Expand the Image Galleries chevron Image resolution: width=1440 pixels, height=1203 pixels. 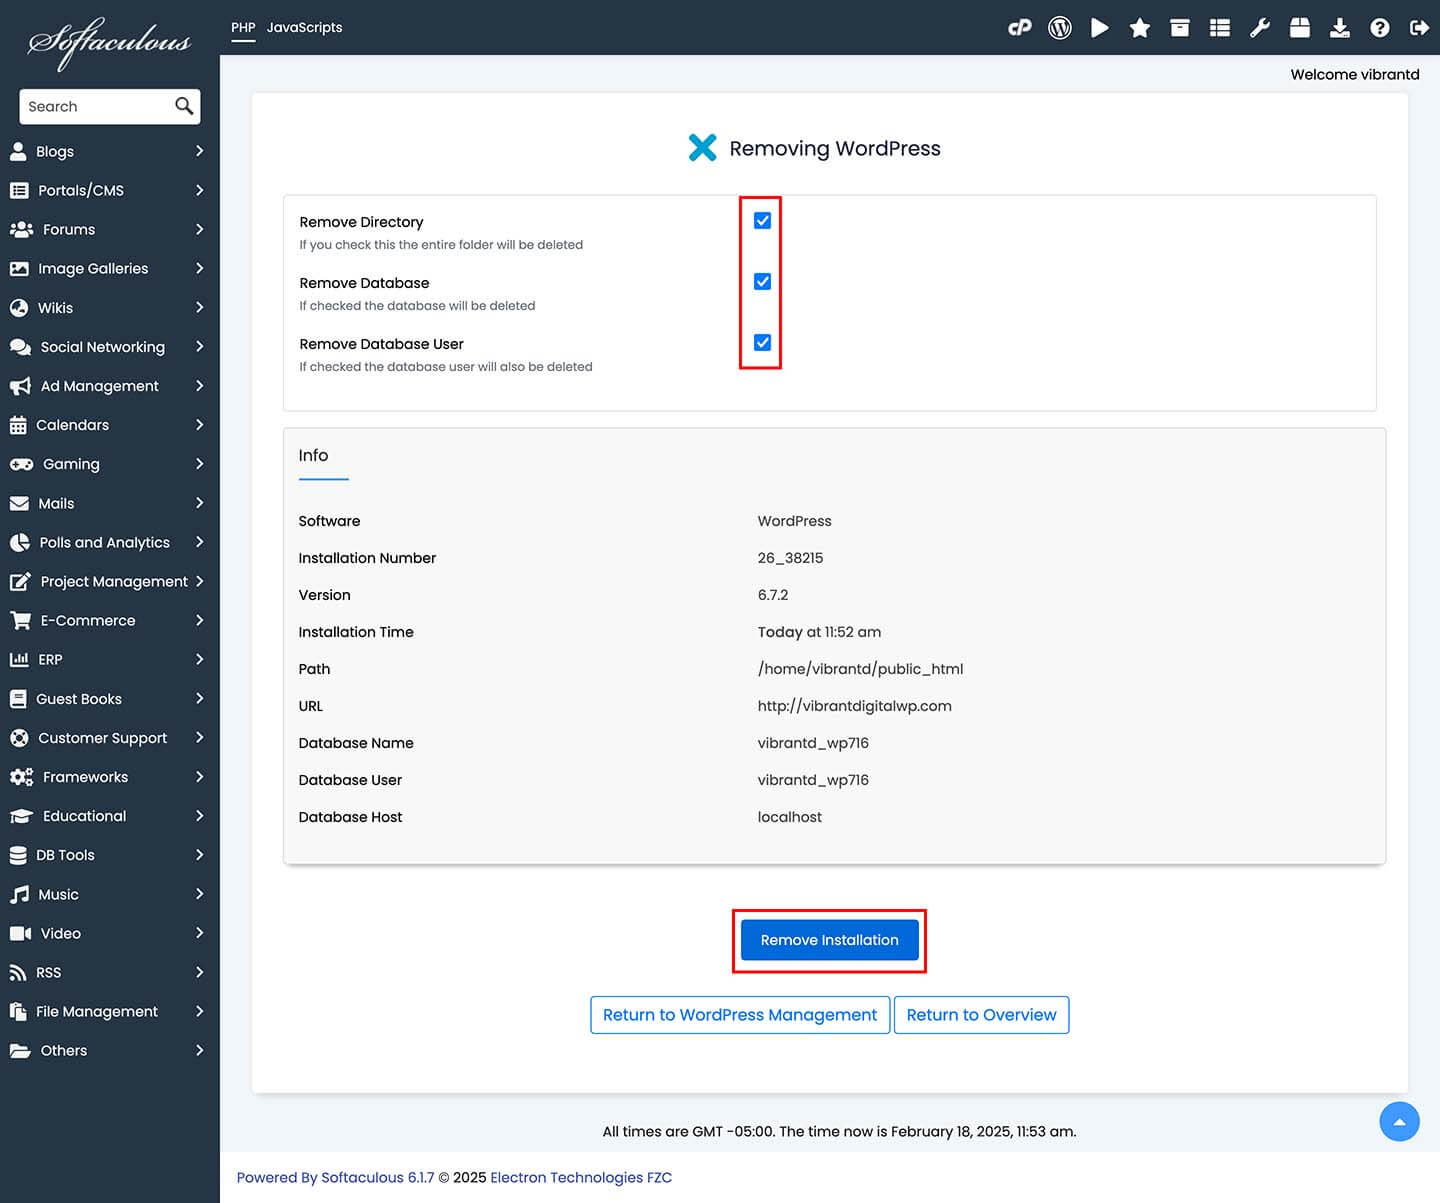coord(200,268)
